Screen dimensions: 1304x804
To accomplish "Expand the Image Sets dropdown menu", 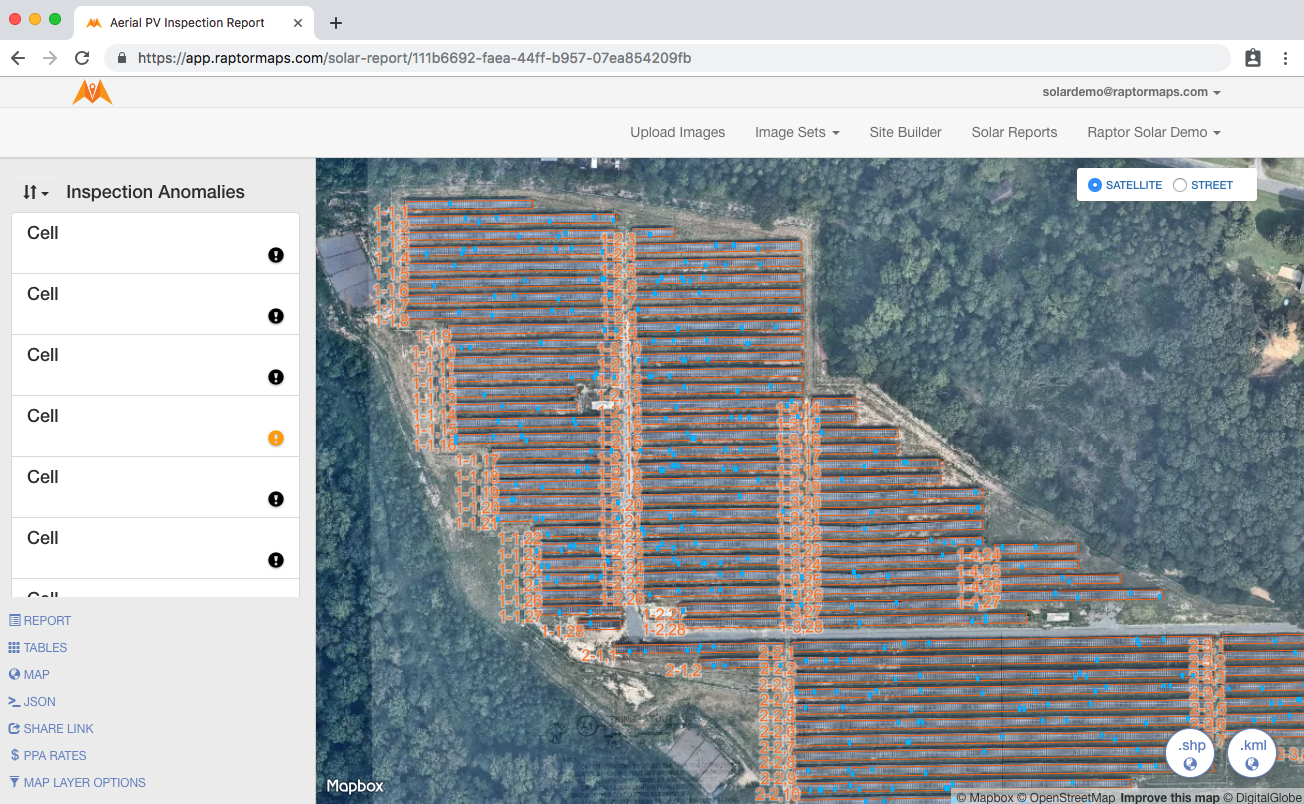I will 797,132.
